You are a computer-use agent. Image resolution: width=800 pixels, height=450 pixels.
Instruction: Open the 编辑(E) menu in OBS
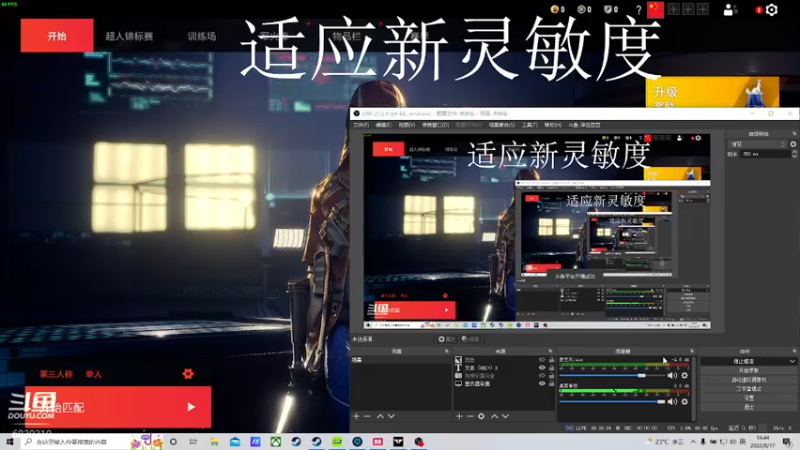(x=384, y=125)
